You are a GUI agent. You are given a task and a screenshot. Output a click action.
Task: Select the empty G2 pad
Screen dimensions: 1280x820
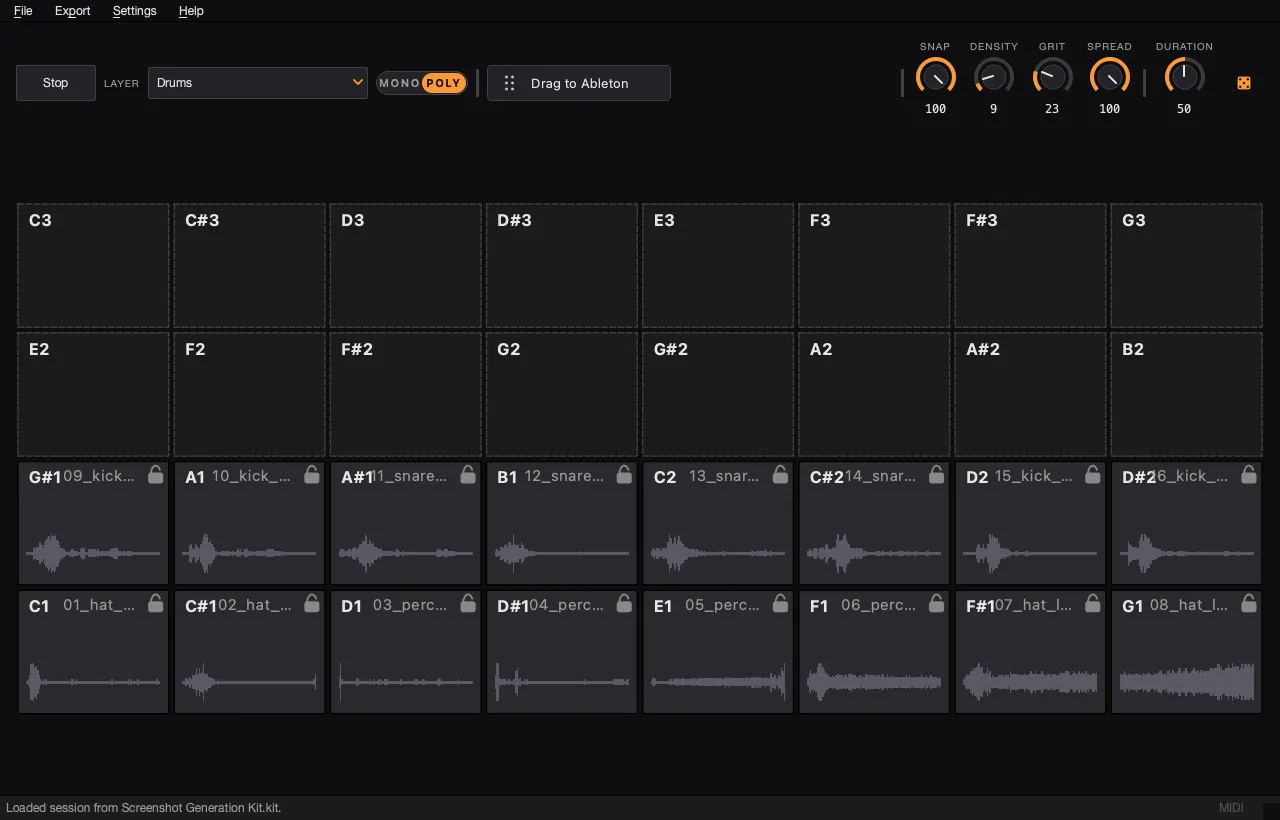tap(561, 395)
